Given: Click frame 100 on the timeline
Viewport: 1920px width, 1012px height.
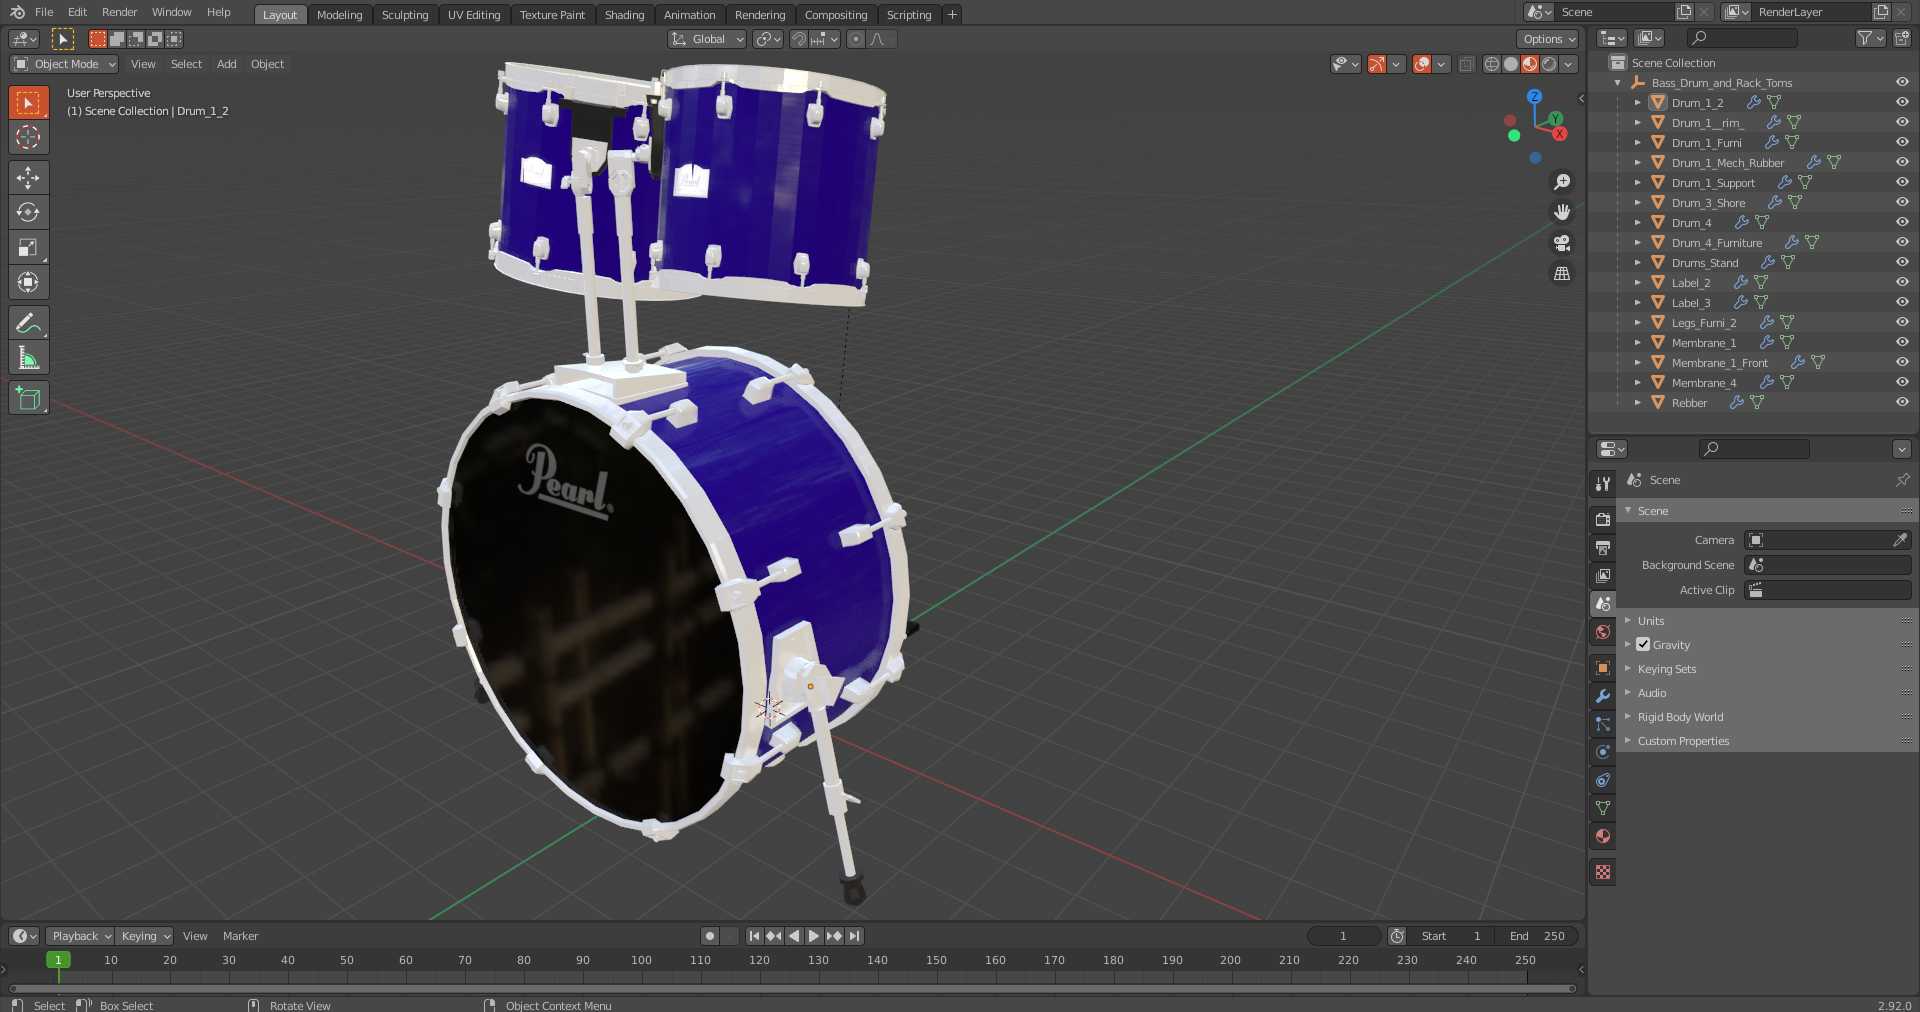Looking at the screenshot, I should [x=641, y=960].
